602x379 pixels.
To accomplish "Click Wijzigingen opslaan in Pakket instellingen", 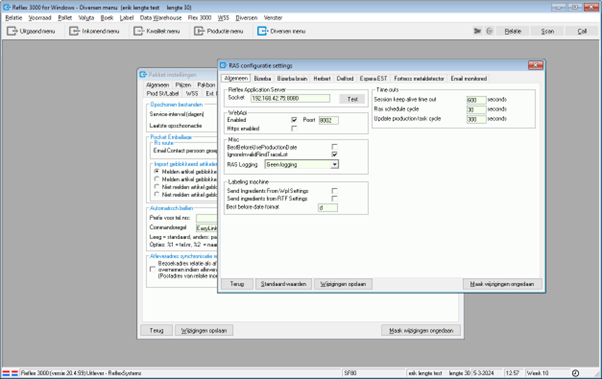I will coord(204,330).
